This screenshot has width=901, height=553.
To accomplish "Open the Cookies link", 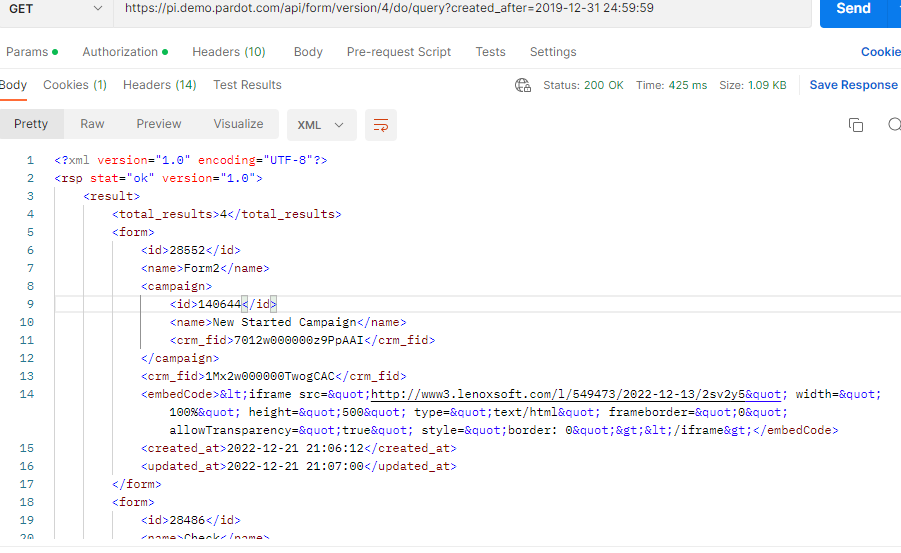I will (x=880, y=52).
